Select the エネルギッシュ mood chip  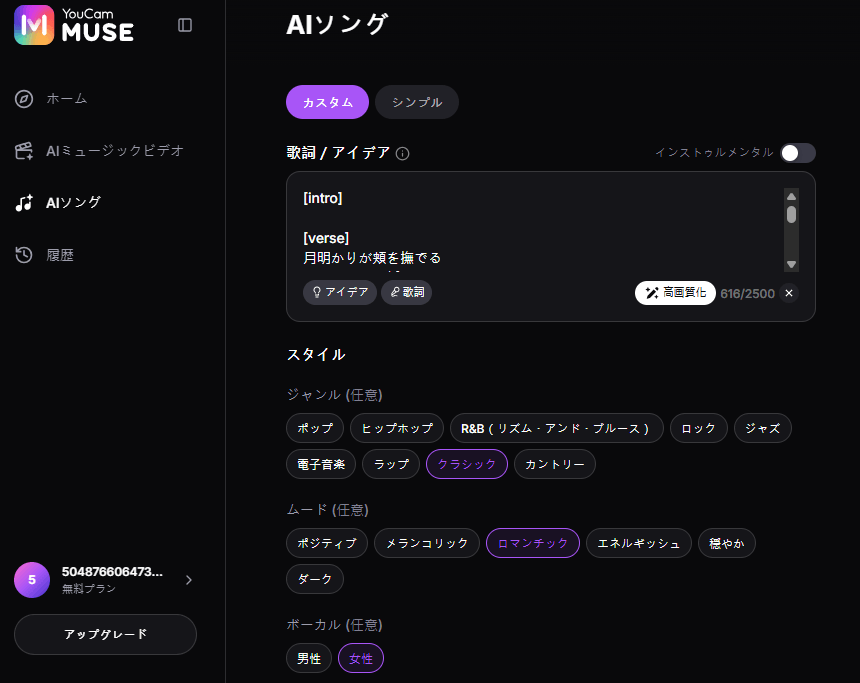click(638, 543)
